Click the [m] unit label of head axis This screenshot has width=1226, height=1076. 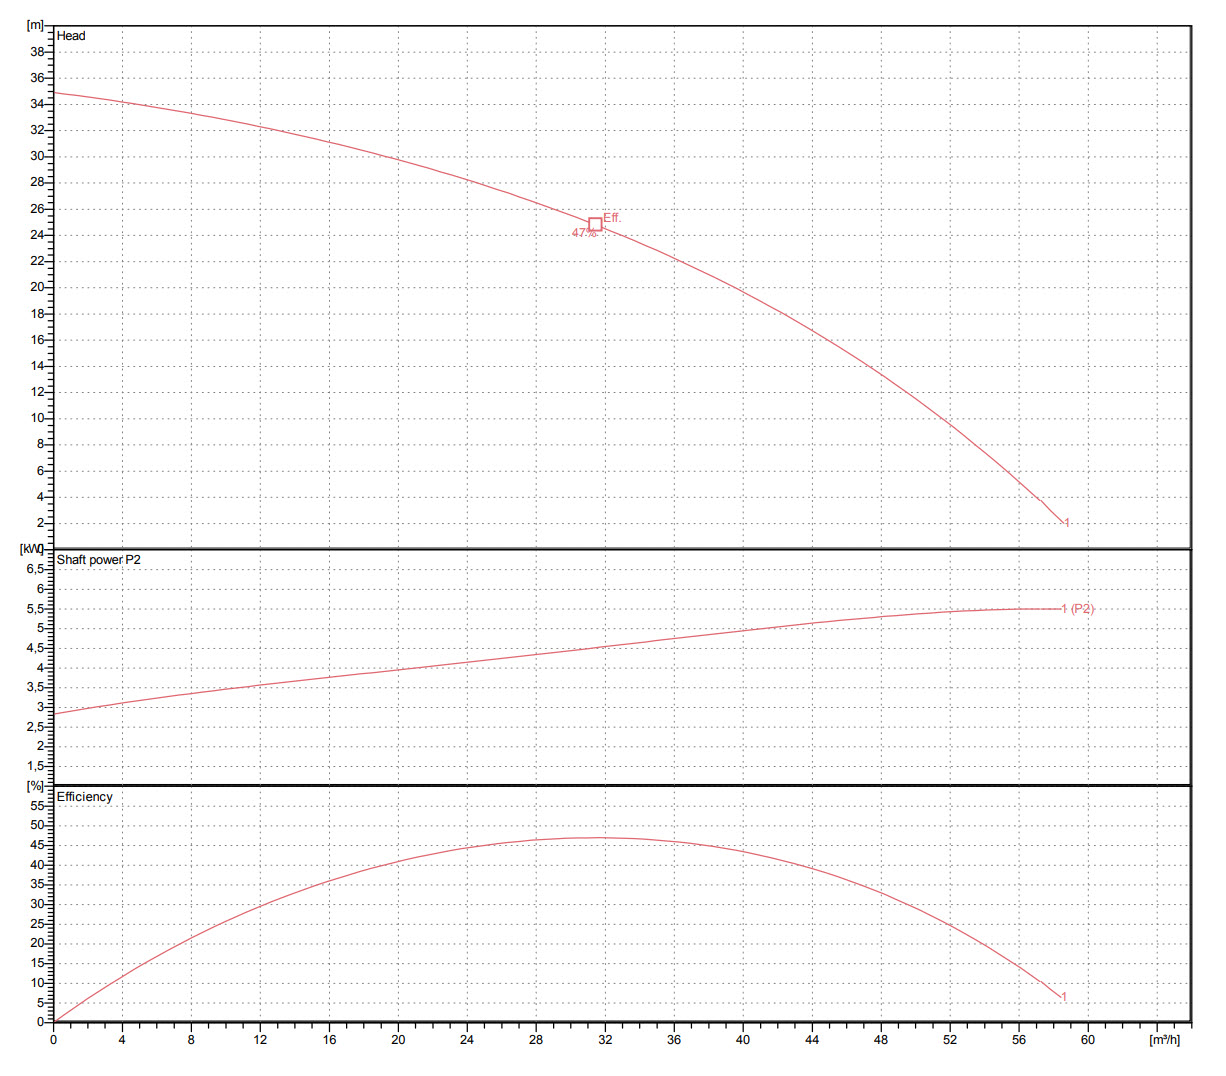tap(35, 24)
